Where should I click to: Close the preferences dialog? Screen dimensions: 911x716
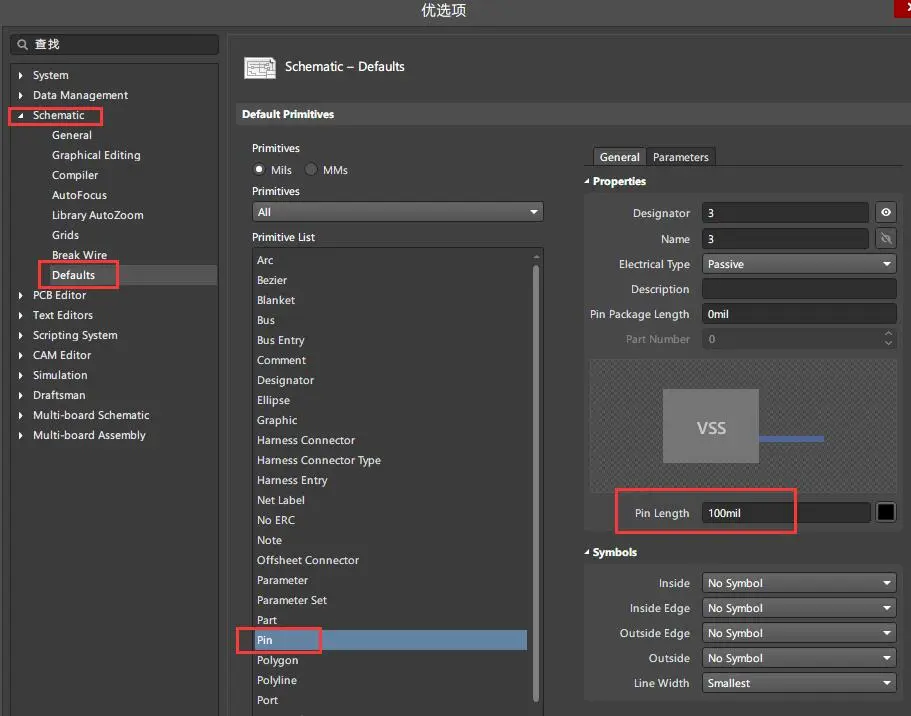pos(900,8)
